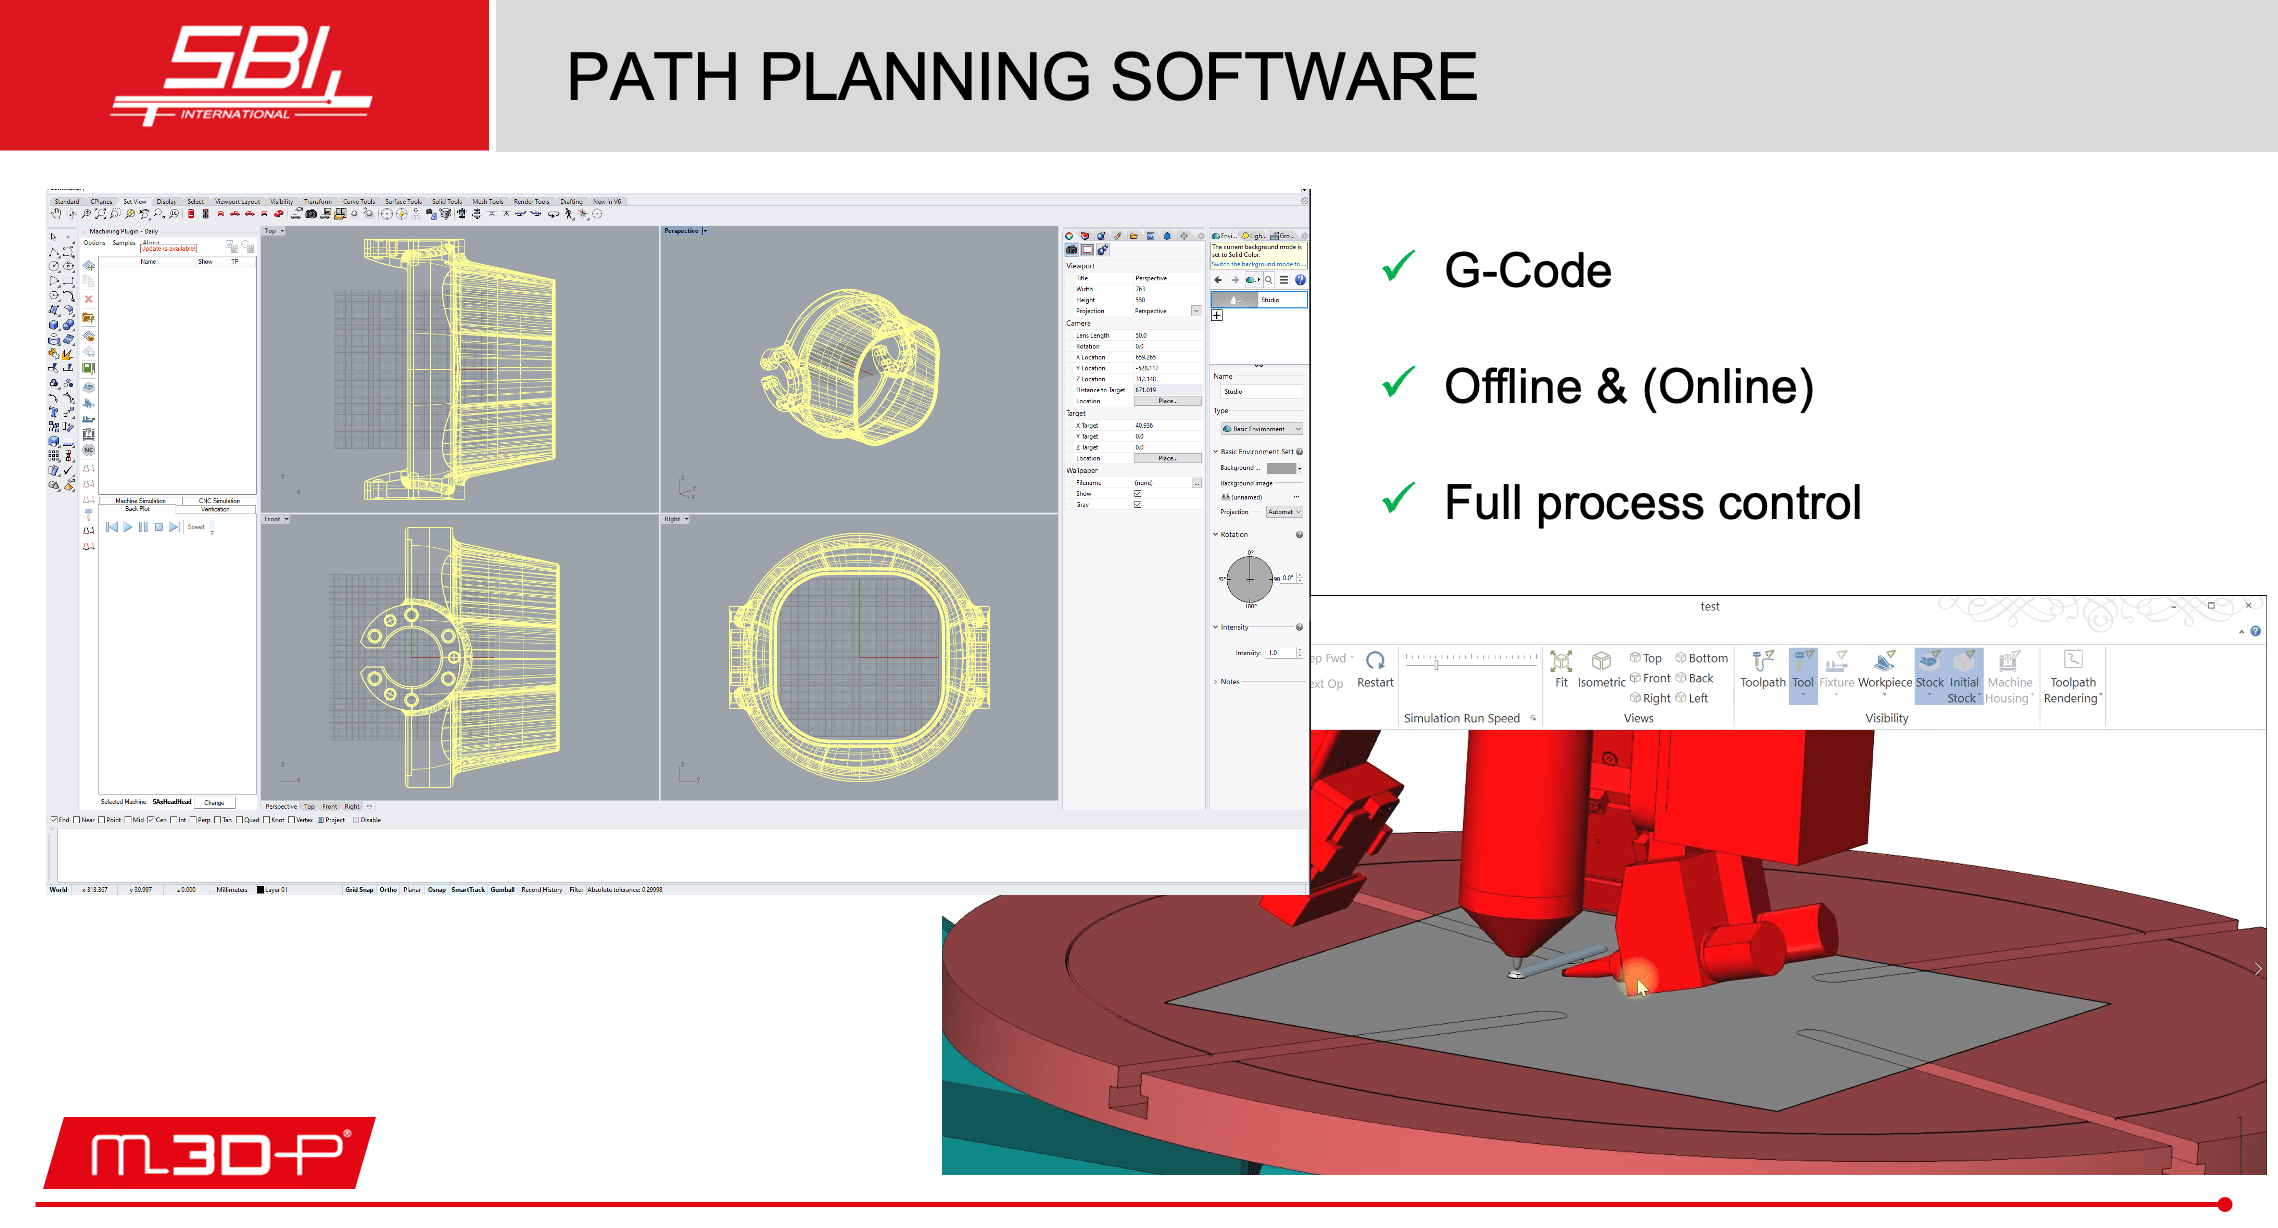
Task: Switch to the Standard toolbar tab
Action: 66,202
